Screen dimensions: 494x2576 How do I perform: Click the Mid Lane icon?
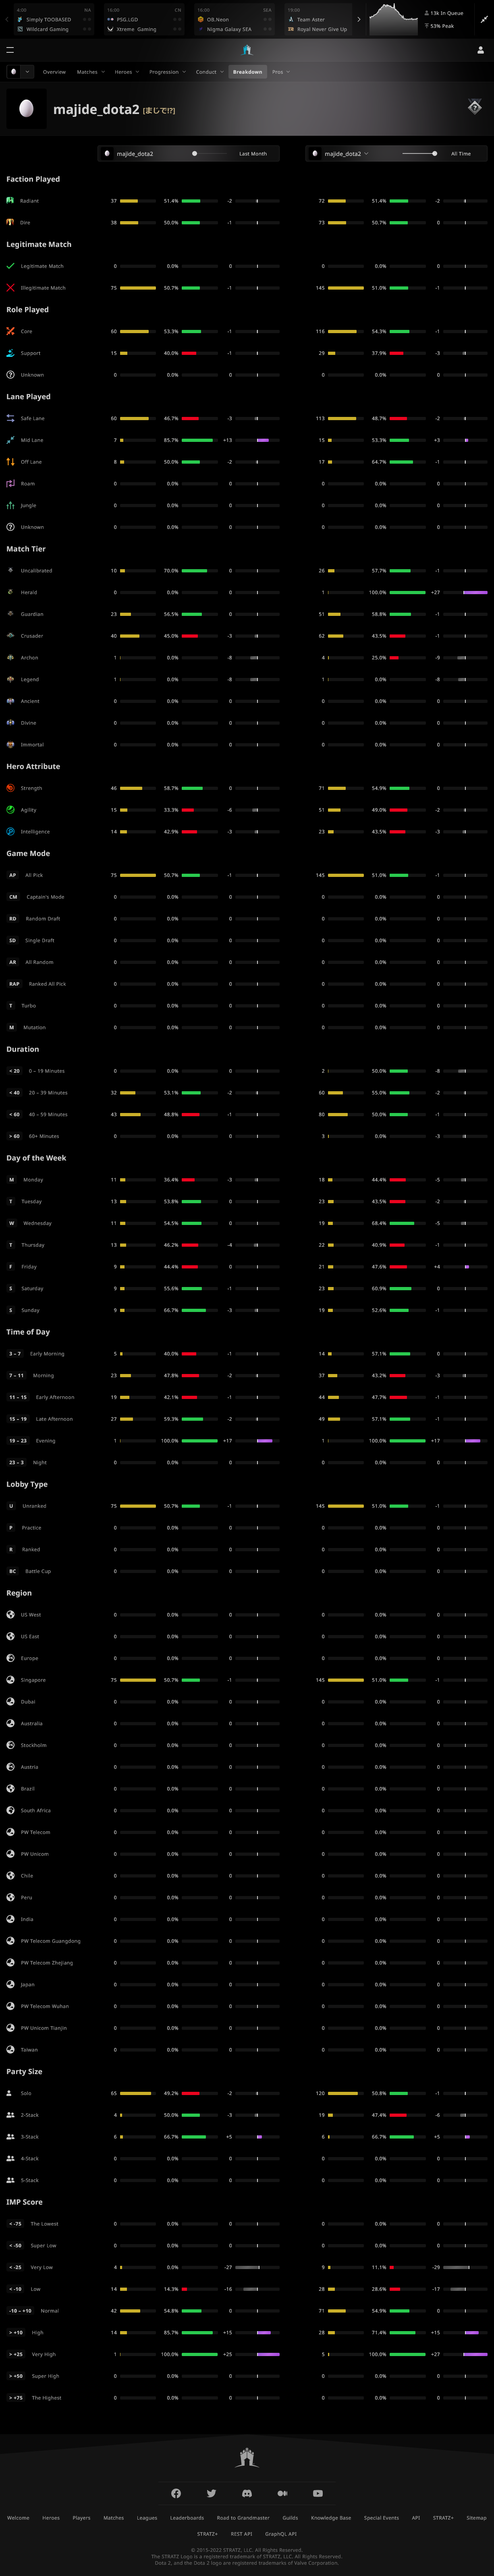point(10,440)
